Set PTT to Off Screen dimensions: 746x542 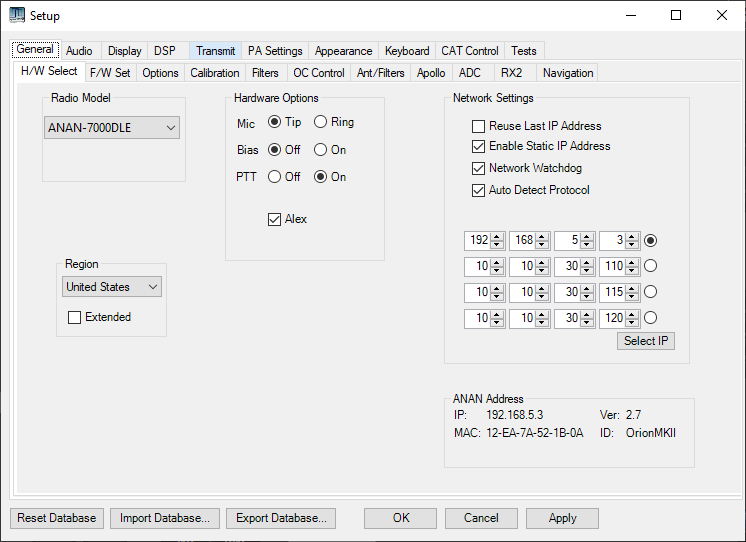click(274, 177)
